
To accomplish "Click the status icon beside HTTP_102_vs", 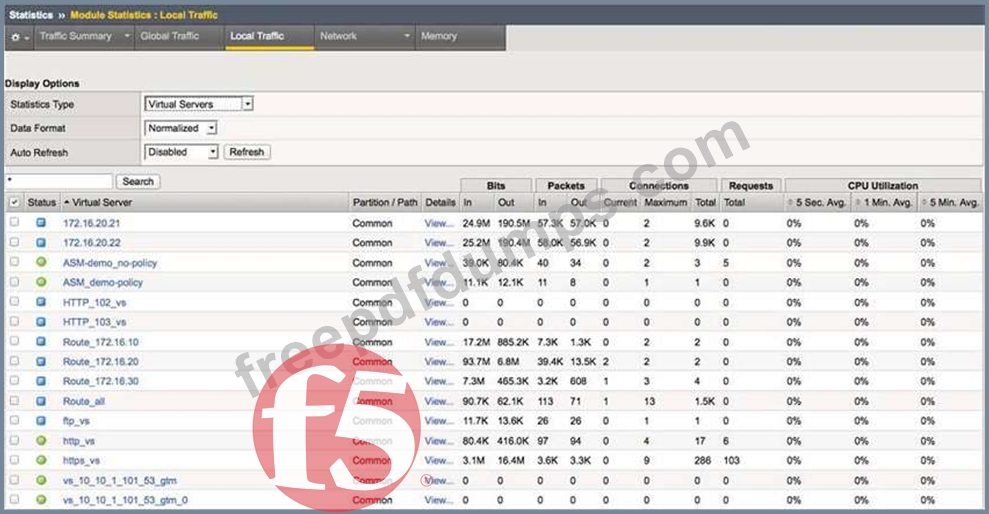I will (x=41, y=302).
